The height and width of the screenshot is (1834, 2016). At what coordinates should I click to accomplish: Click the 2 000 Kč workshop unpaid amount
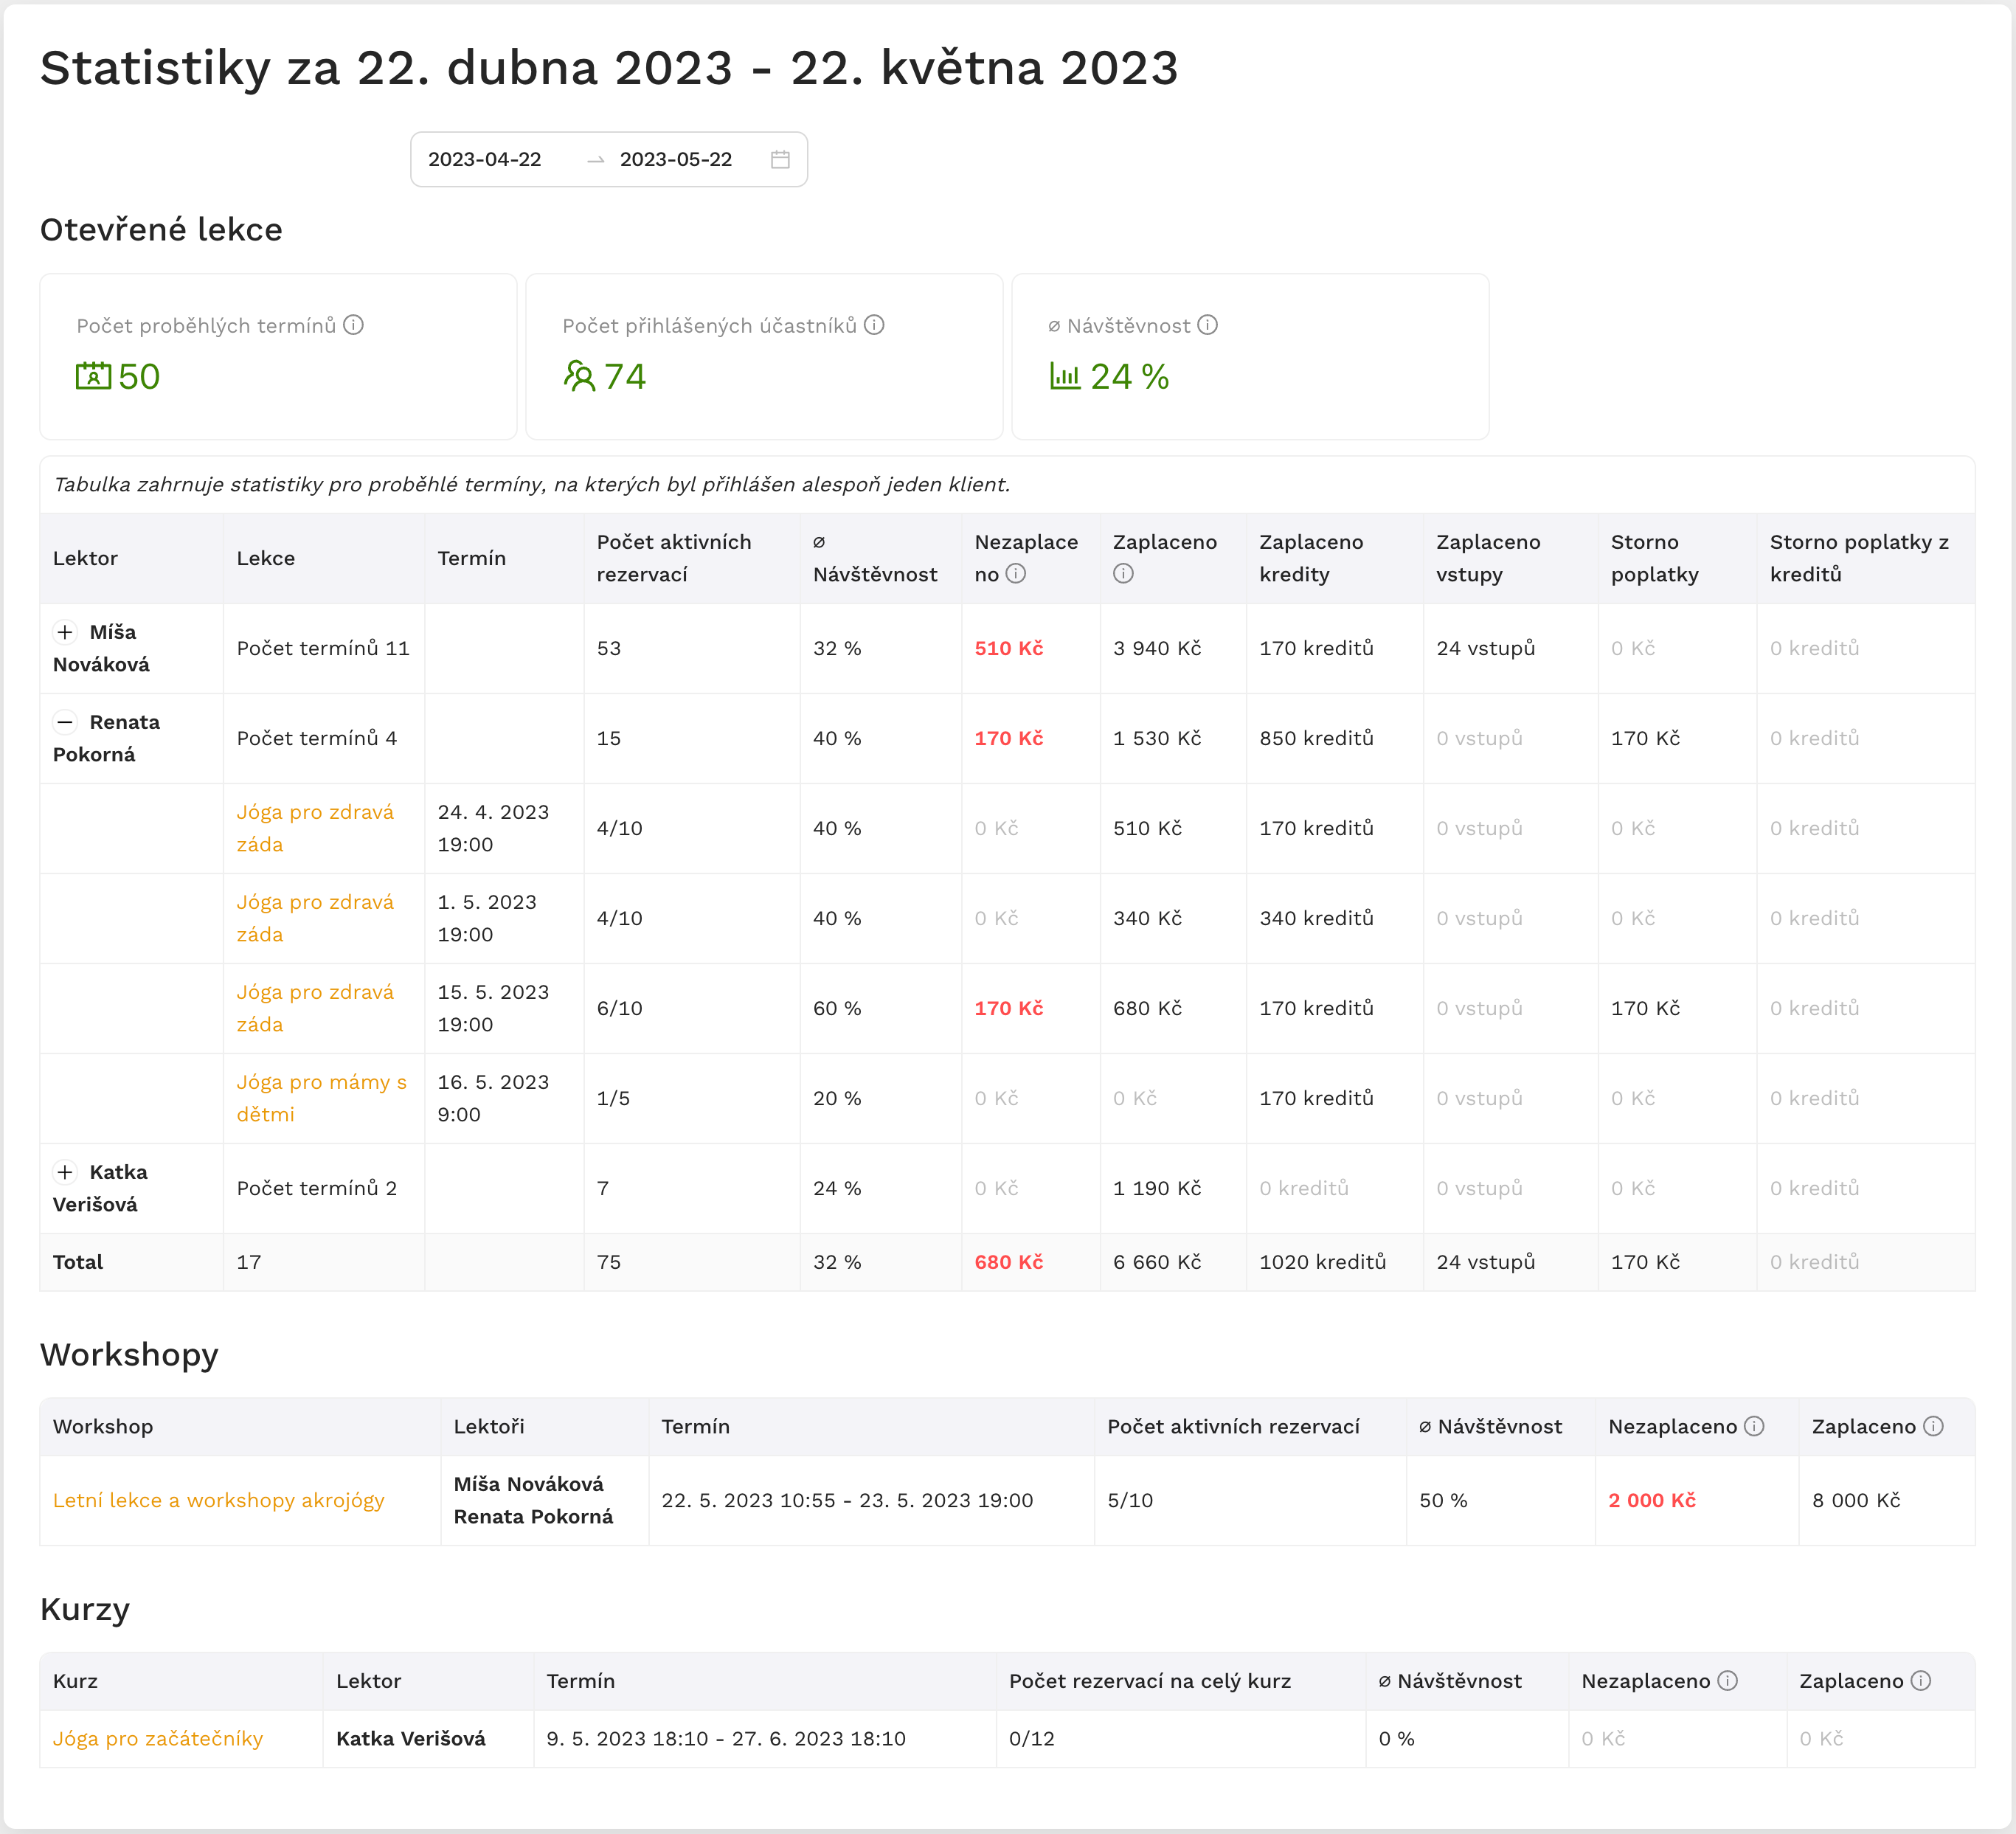1652,1500
